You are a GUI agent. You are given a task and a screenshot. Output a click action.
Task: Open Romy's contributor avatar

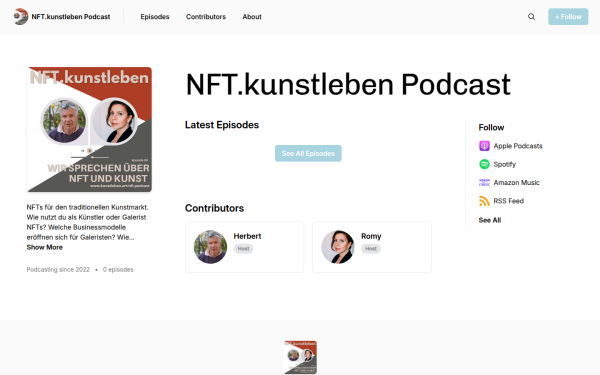point(338,247)
